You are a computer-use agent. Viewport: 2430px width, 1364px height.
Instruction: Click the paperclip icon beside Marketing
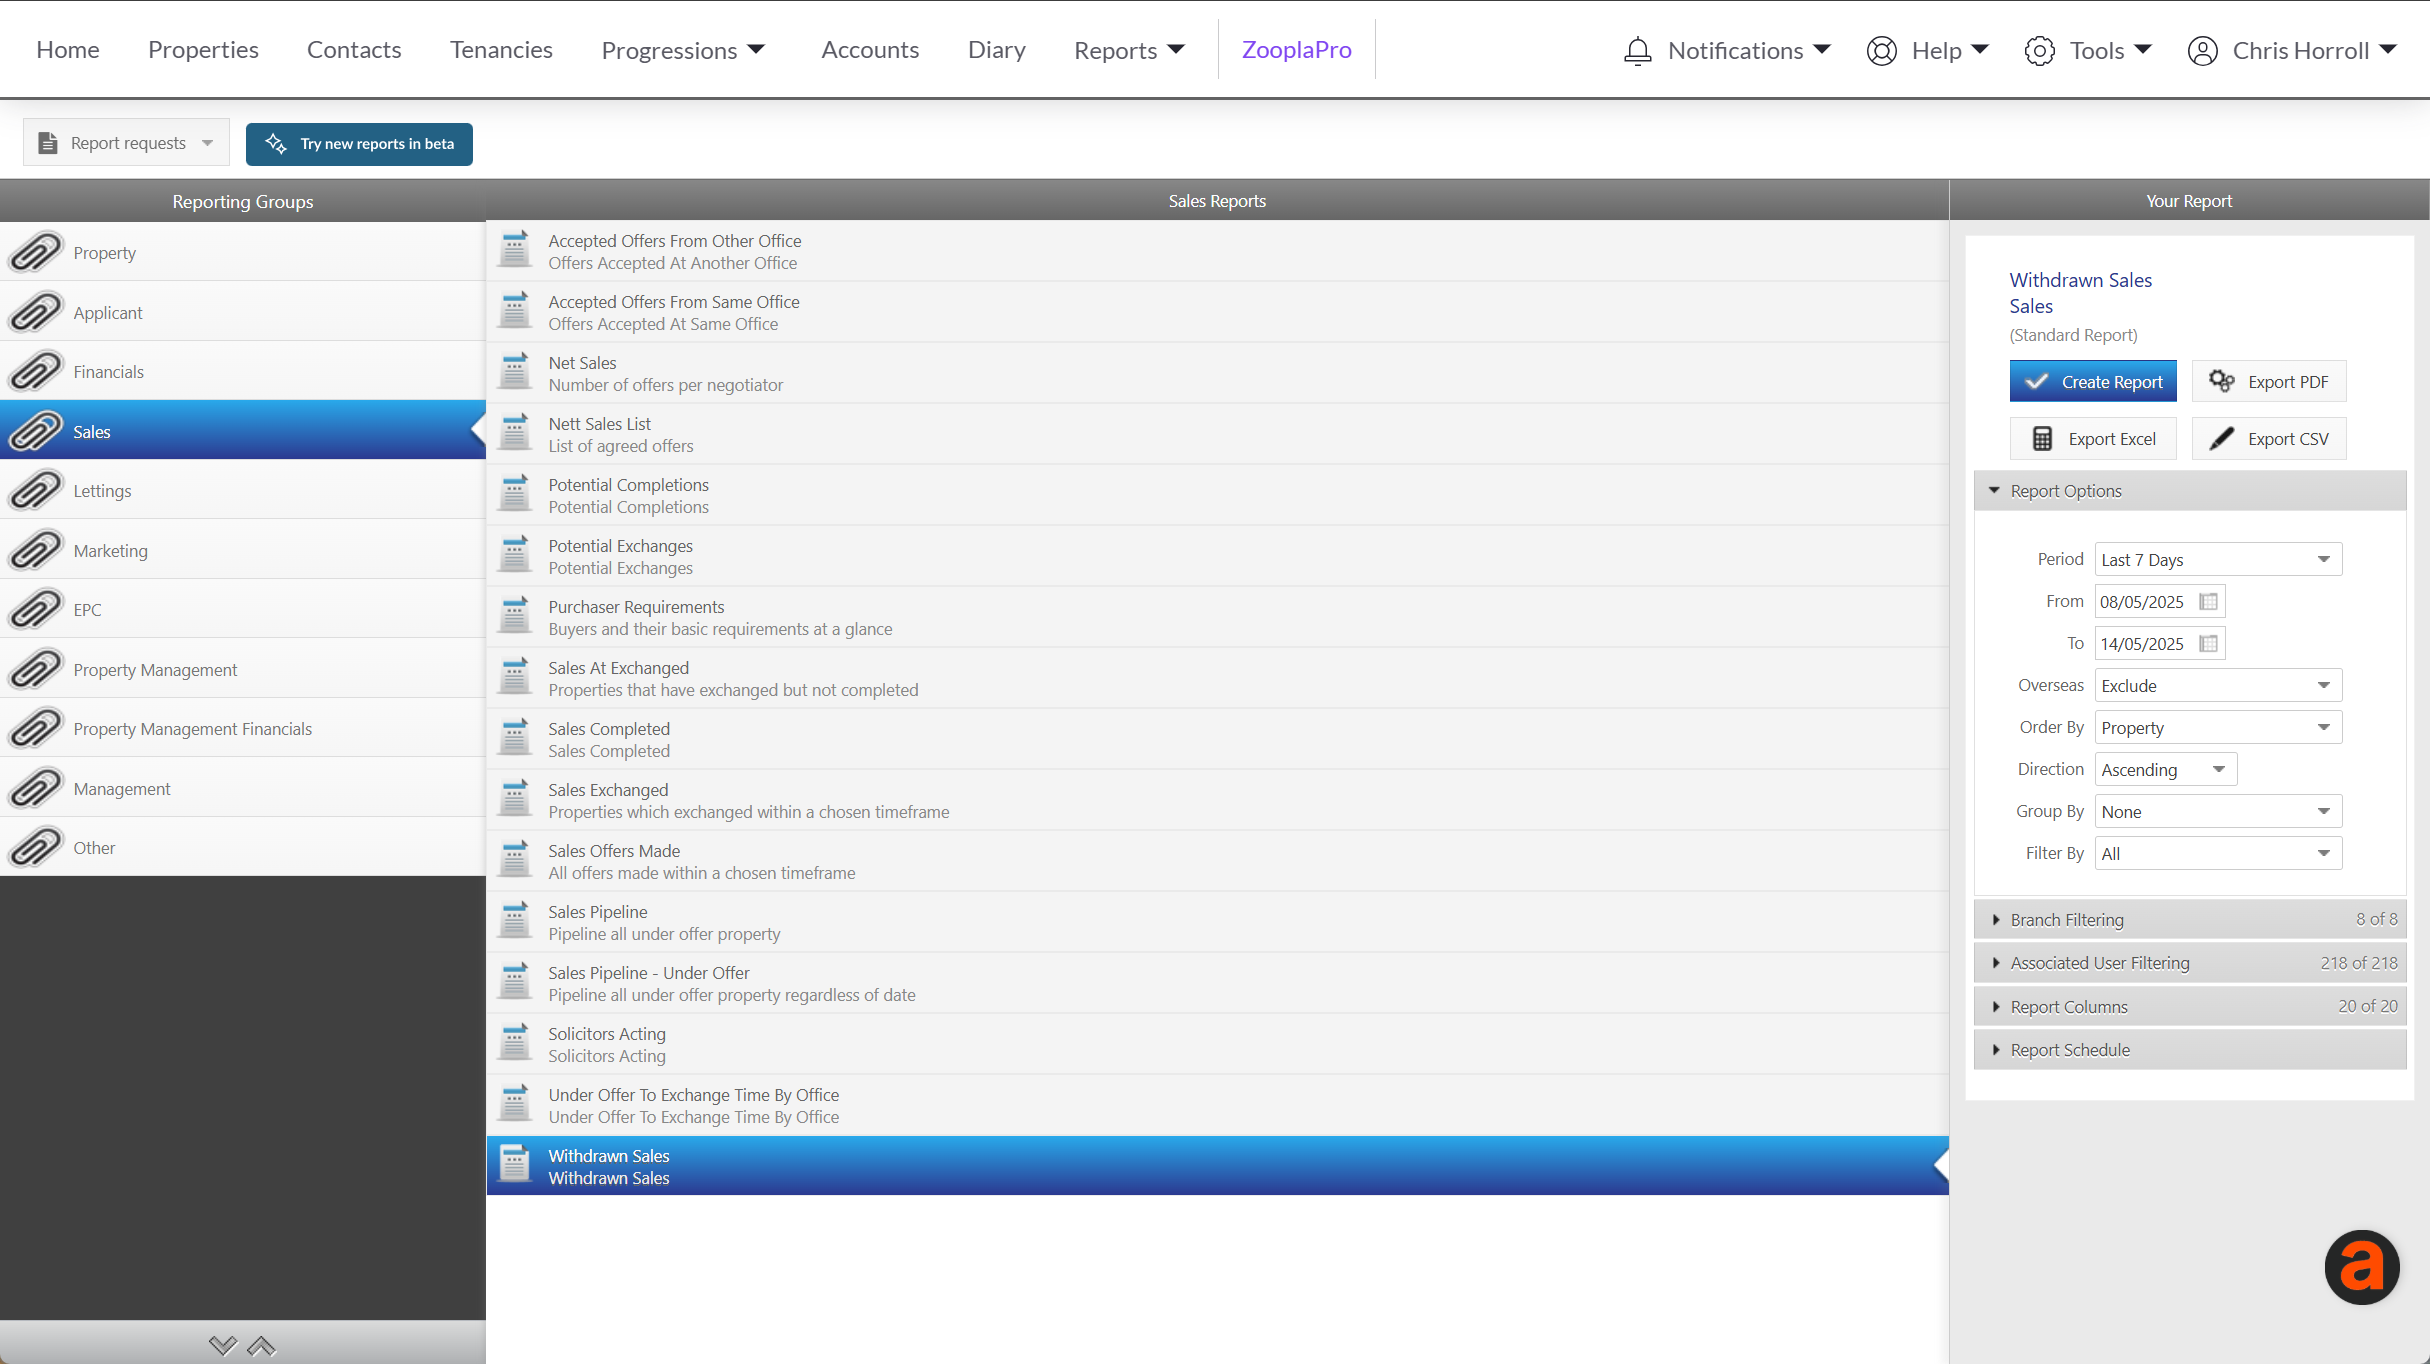pyautogui.click(x=36, y=550)
